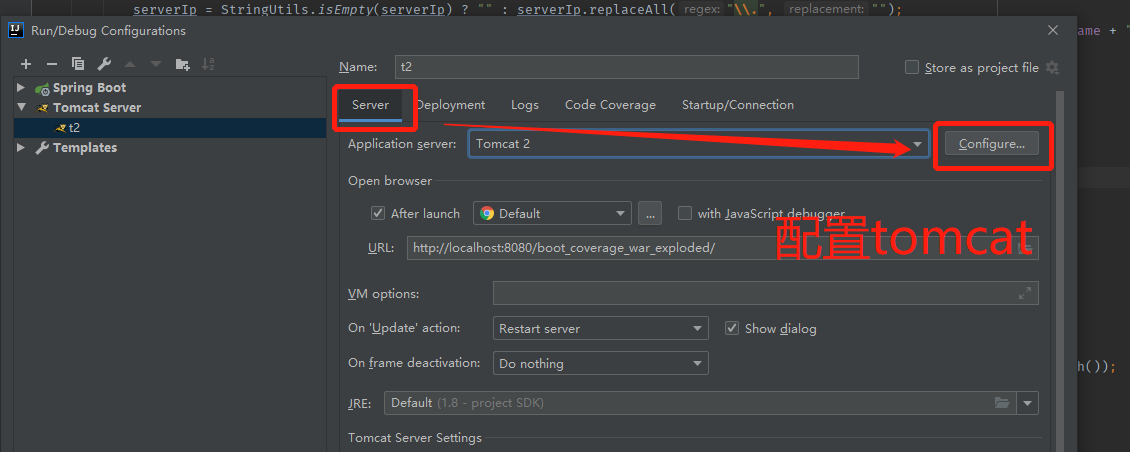Click IntelliJ logo in dialog title
The image size is (1130, 452).
[x=15, y=30]
